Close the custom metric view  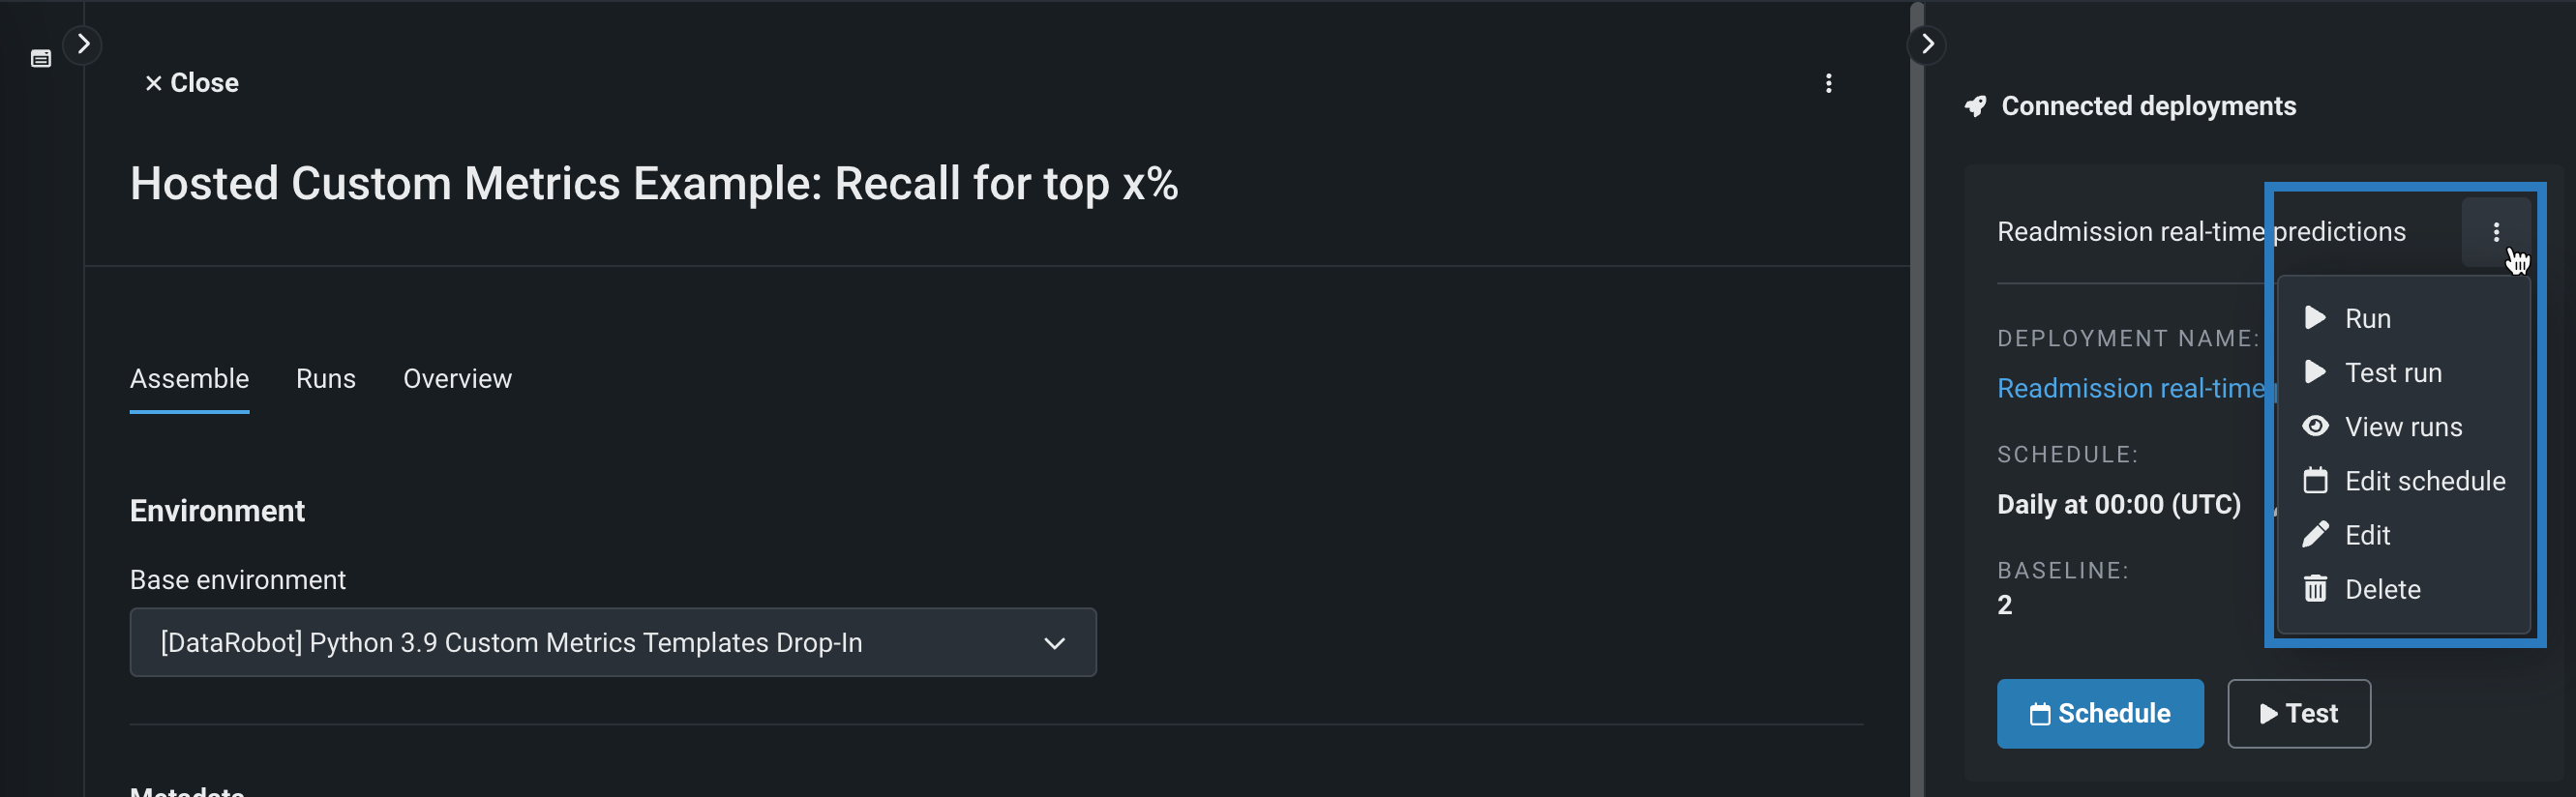(x=191, y=83)
